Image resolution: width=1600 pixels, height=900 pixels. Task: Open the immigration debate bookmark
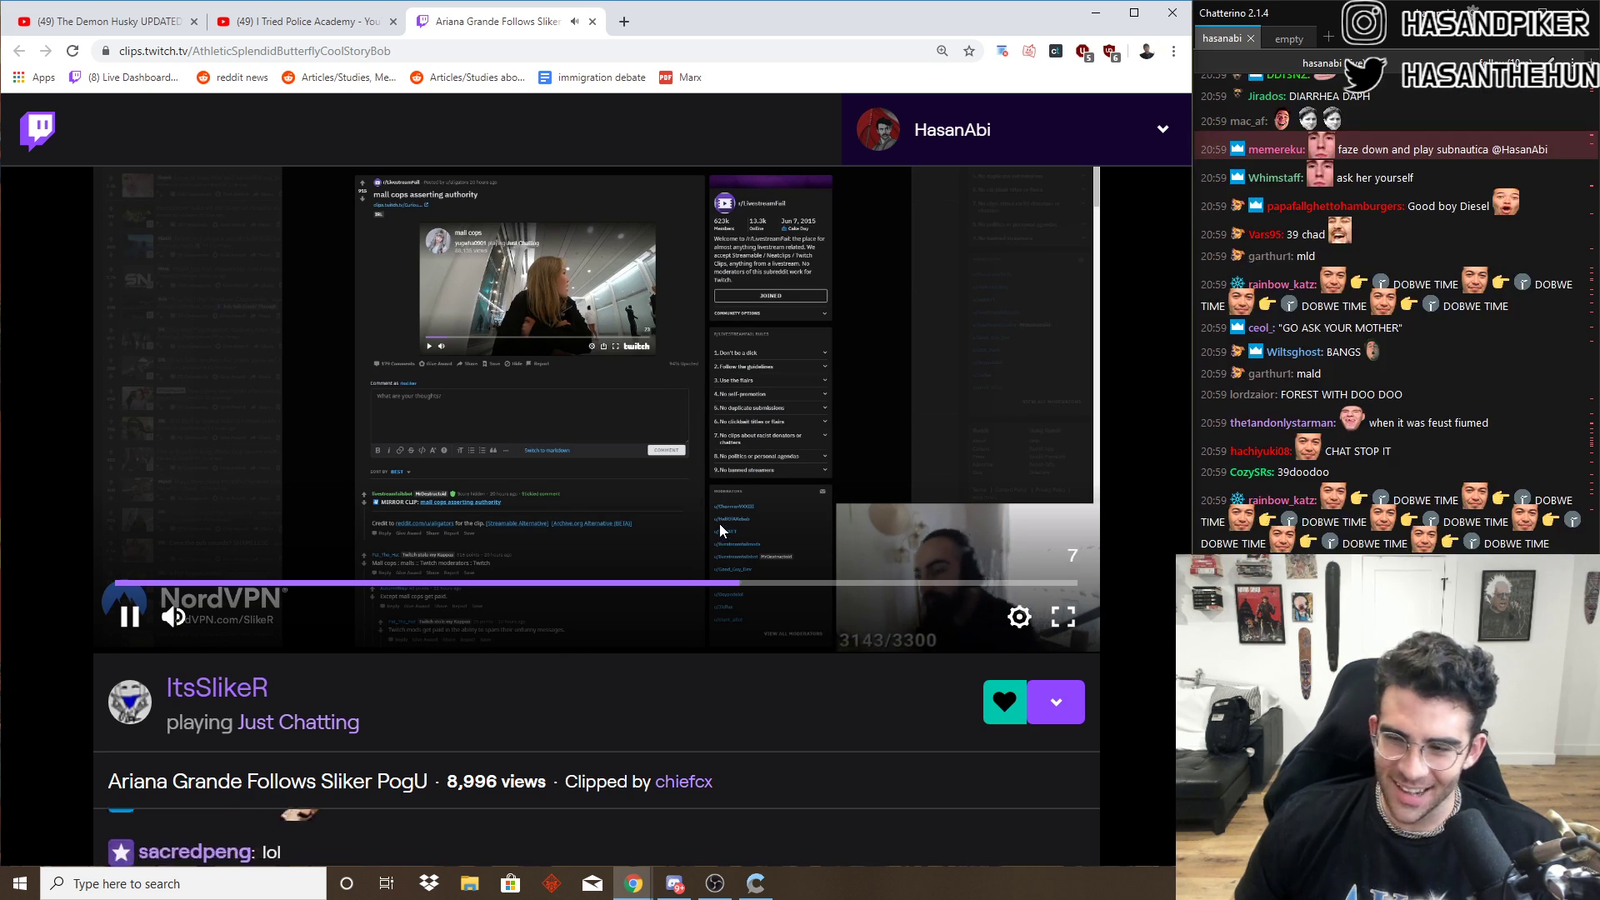(592, 77)
